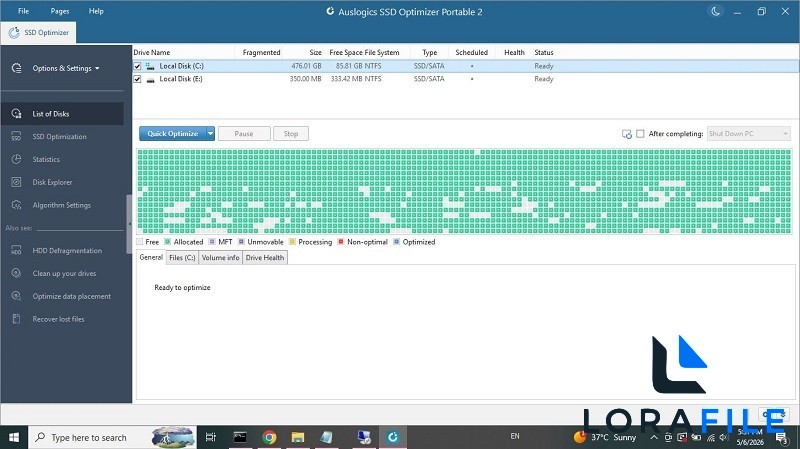
Task: Click the 333.42 MB free space cell
Action: pyautogui.click(x=346, y=79)
